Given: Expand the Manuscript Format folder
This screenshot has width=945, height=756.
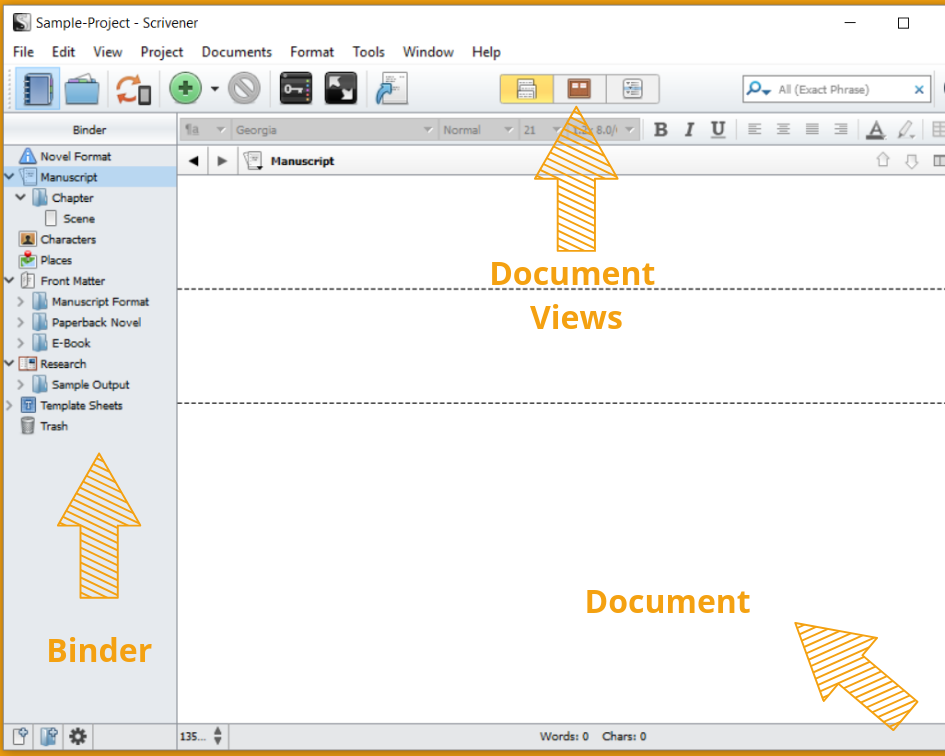Looking at the screenshot, I should pos(20,301).
